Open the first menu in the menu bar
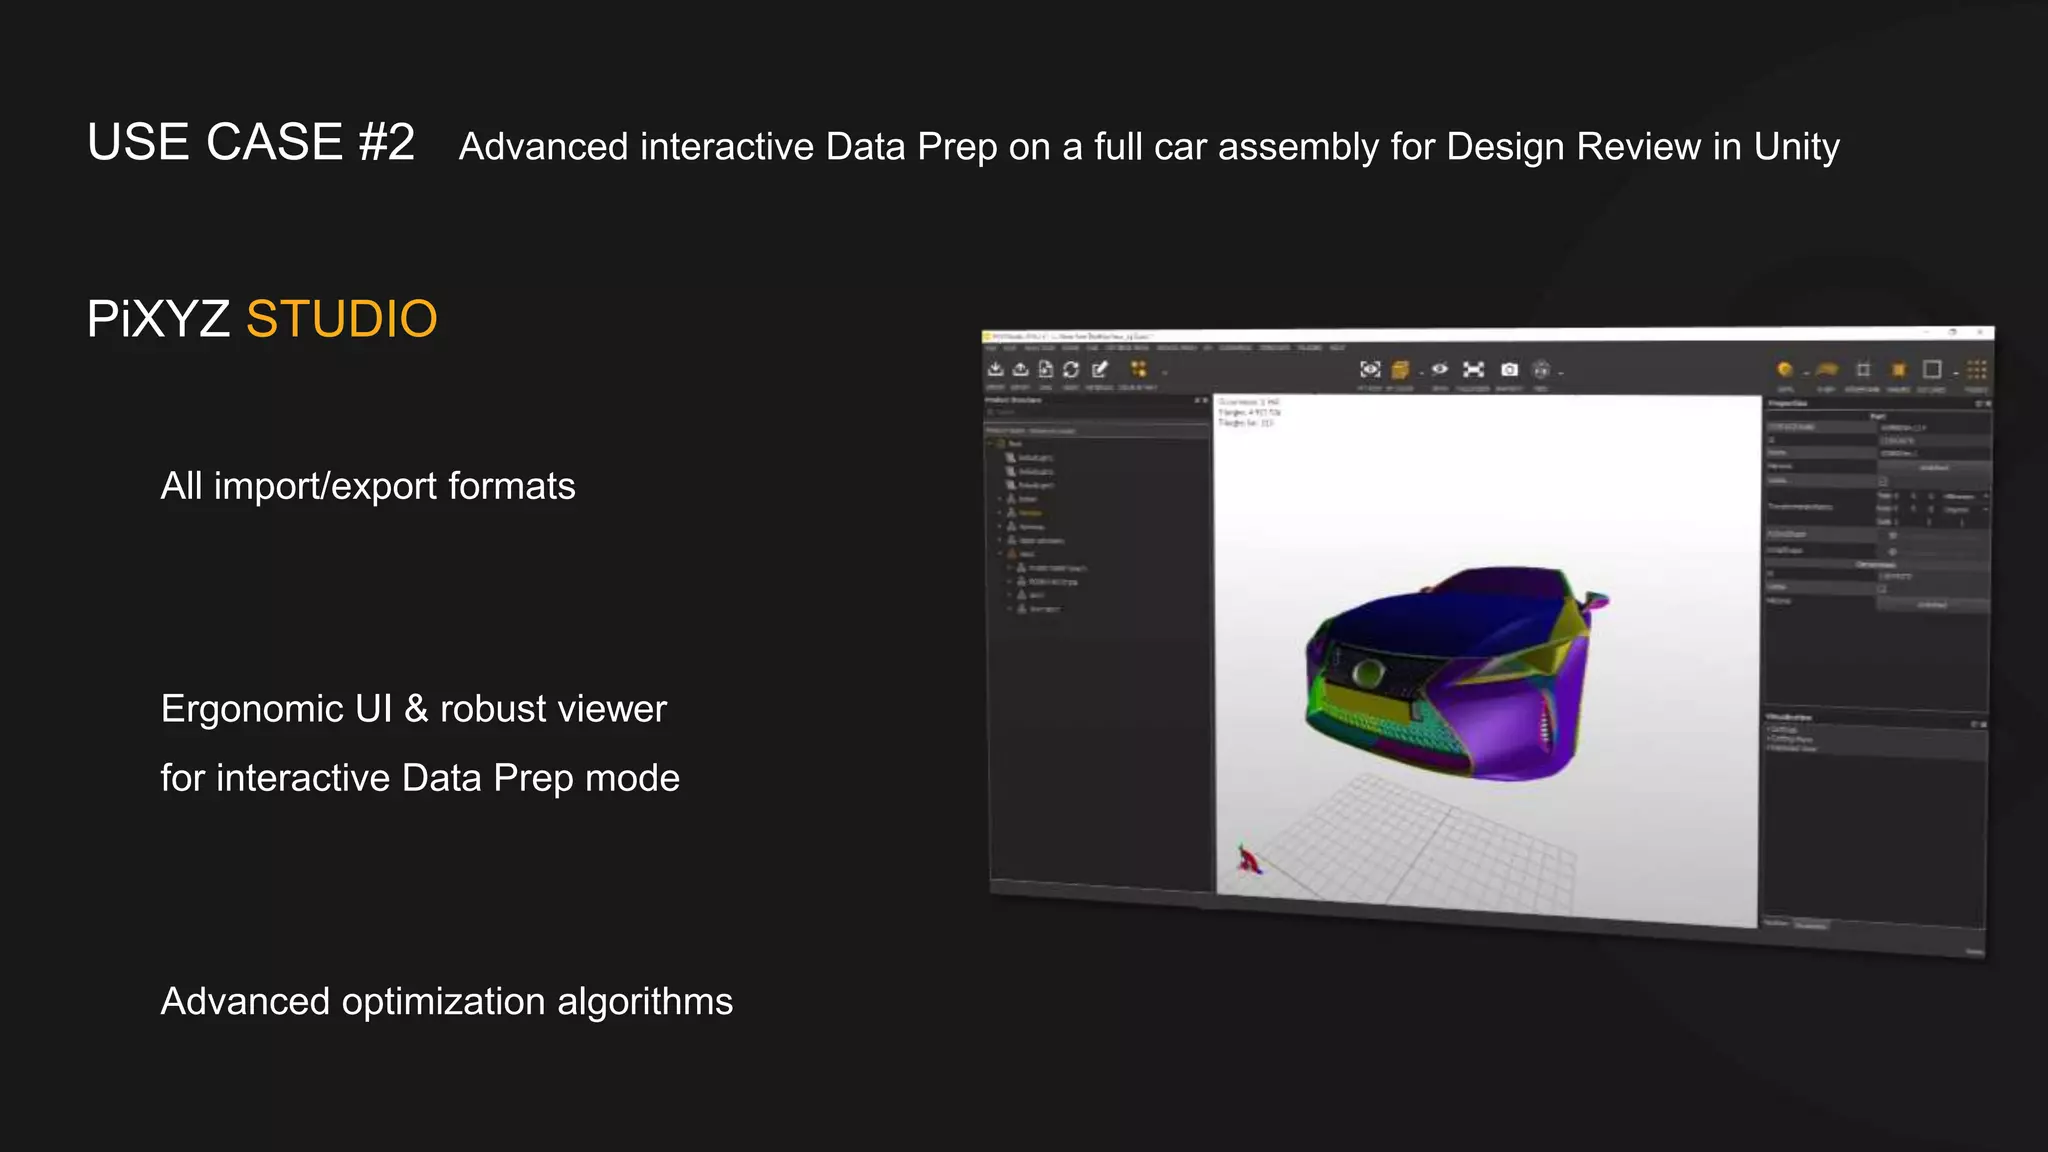The height and width of the screenshot is (1152, 2048). click(x=991, y=348)
